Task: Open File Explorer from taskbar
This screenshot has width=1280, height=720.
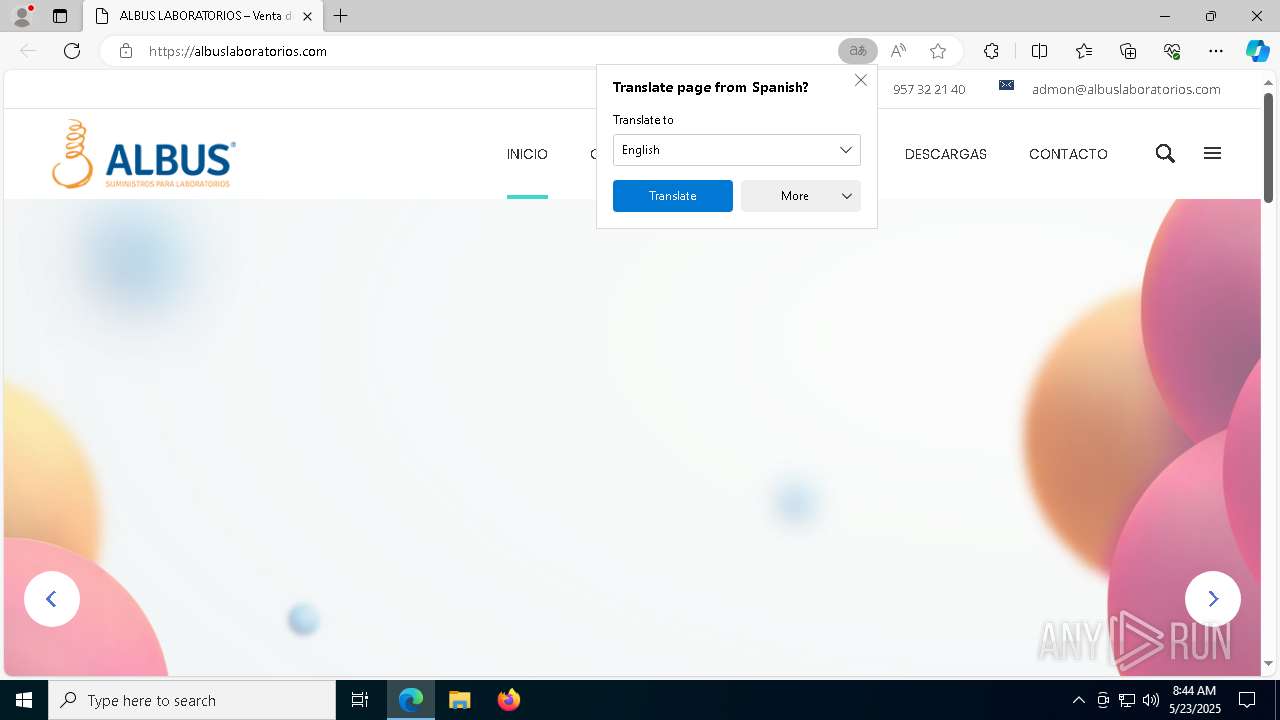Action: [459, 700]
